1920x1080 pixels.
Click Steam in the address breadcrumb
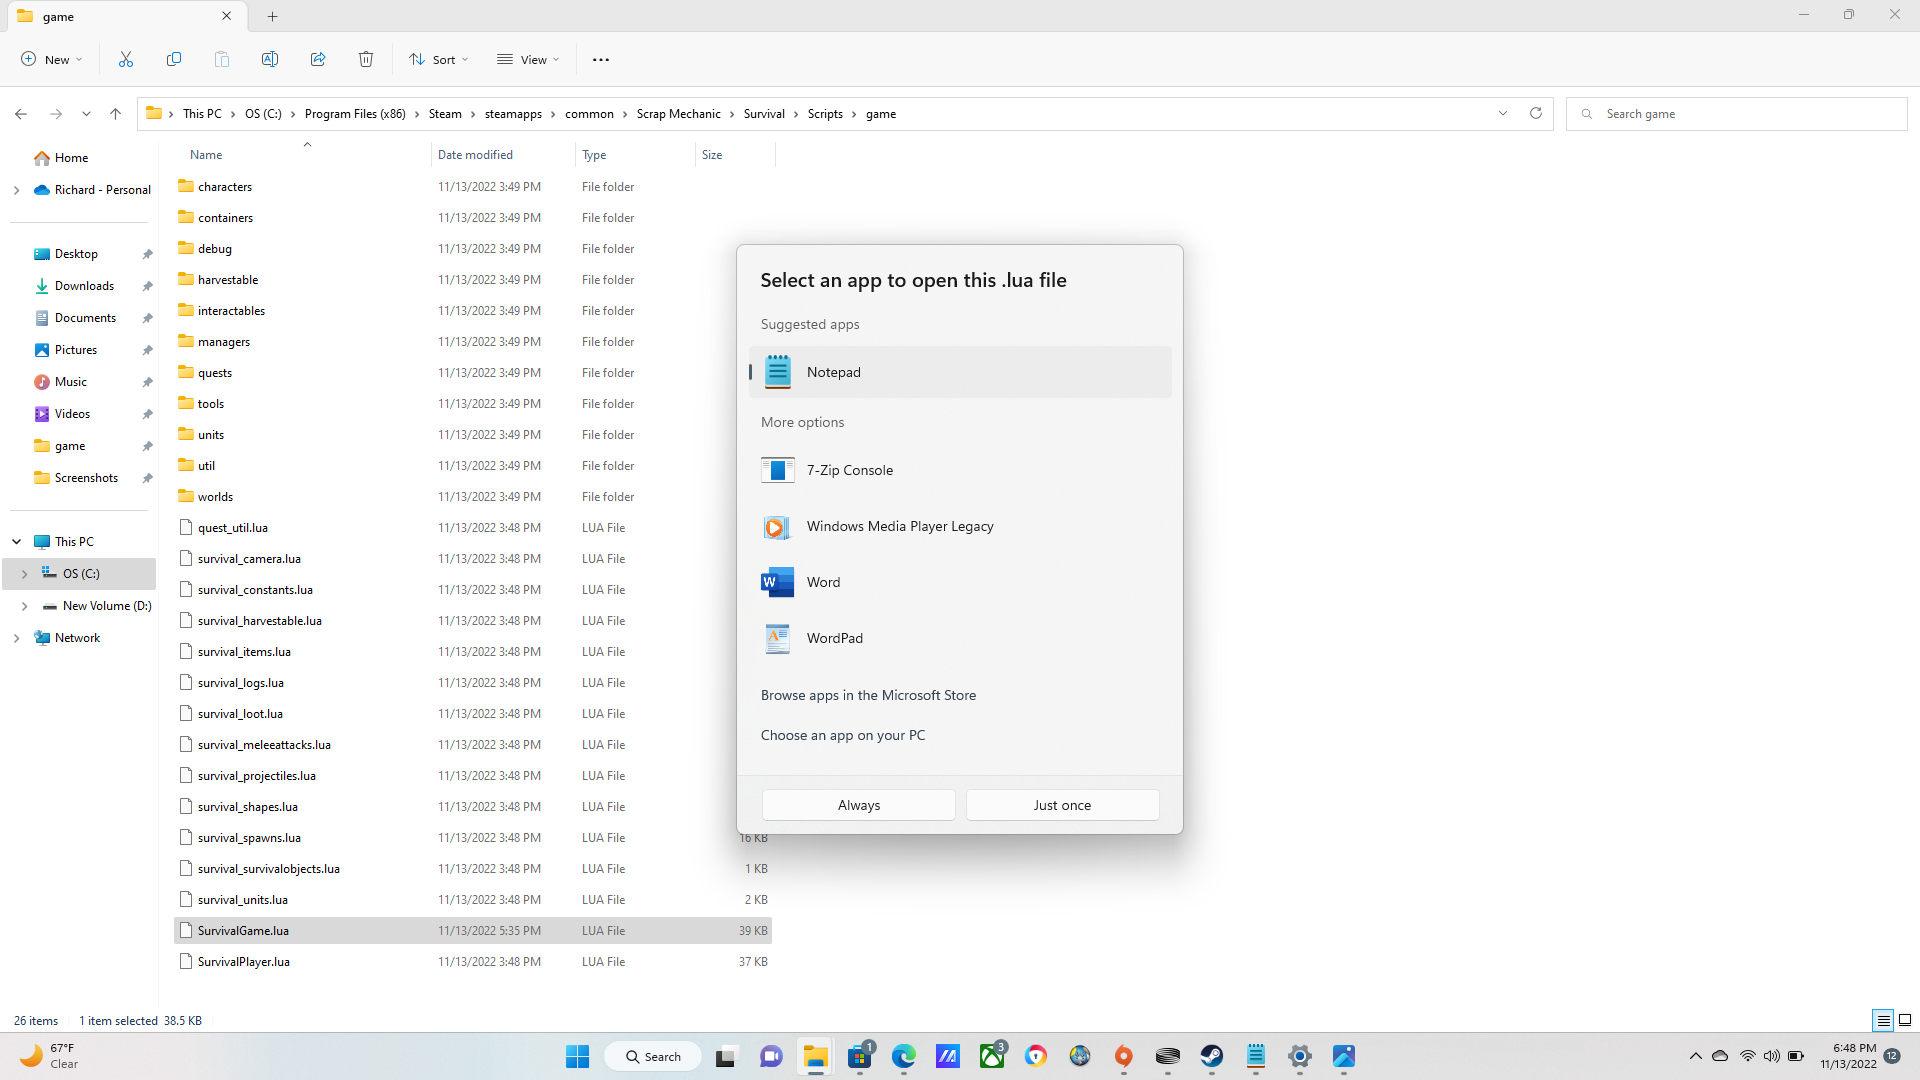[445, 114]
